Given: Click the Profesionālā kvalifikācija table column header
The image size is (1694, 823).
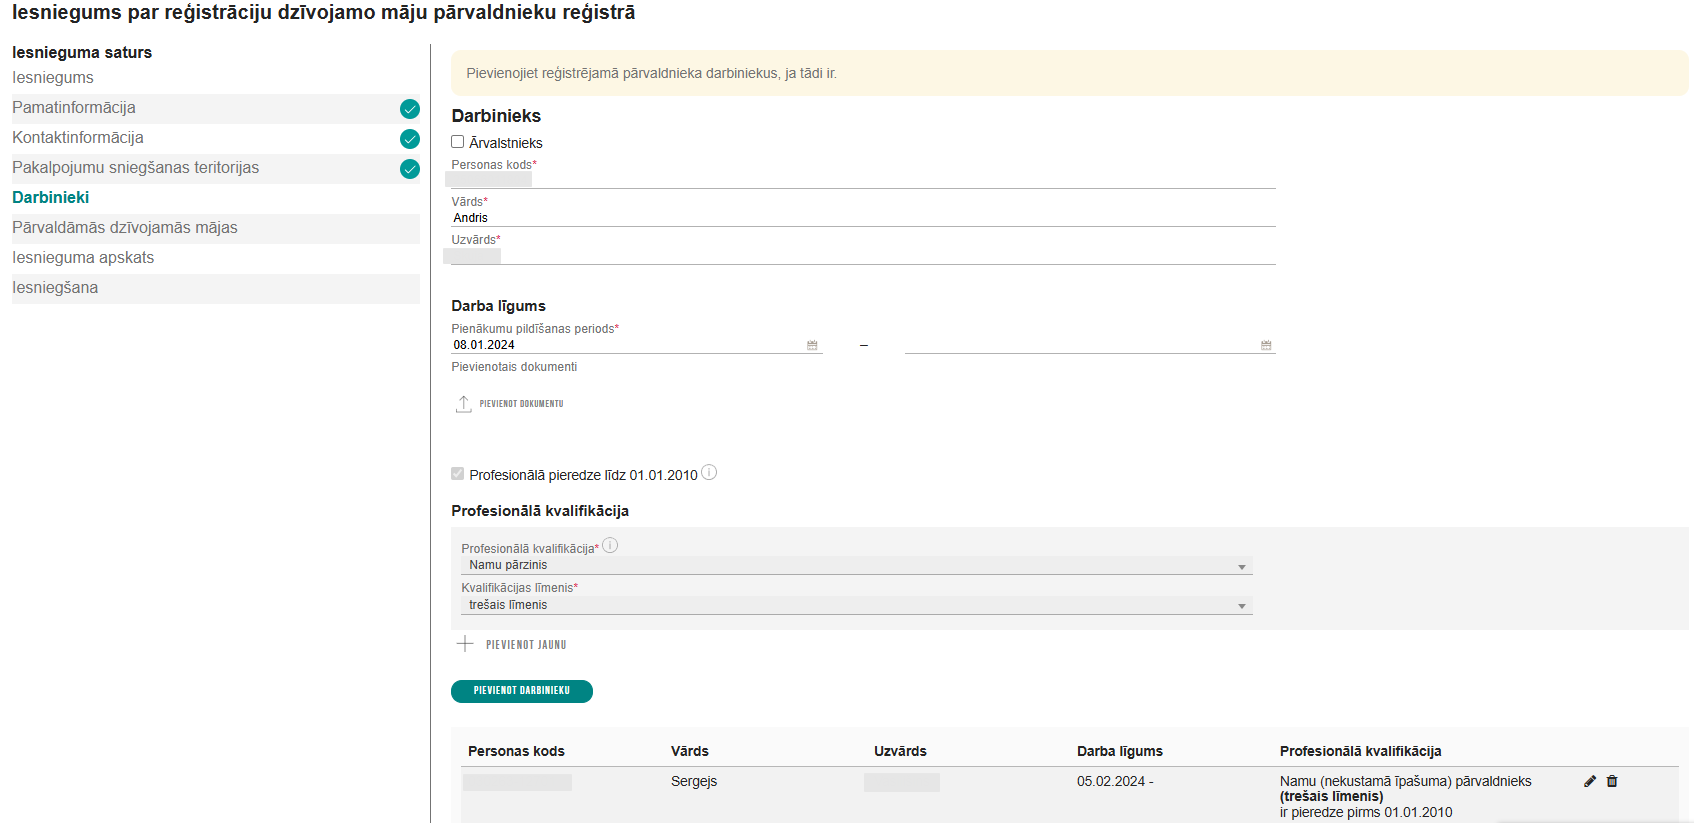Looking at the screenshot, I should 1360,751.
